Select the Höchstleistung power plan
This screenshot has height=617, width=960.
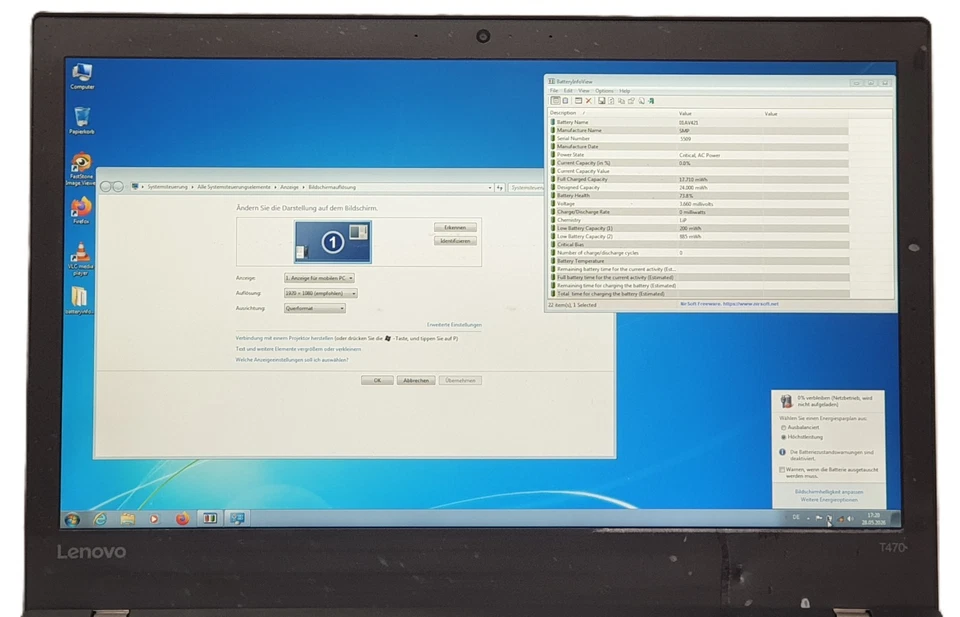(x=803, y=438)
